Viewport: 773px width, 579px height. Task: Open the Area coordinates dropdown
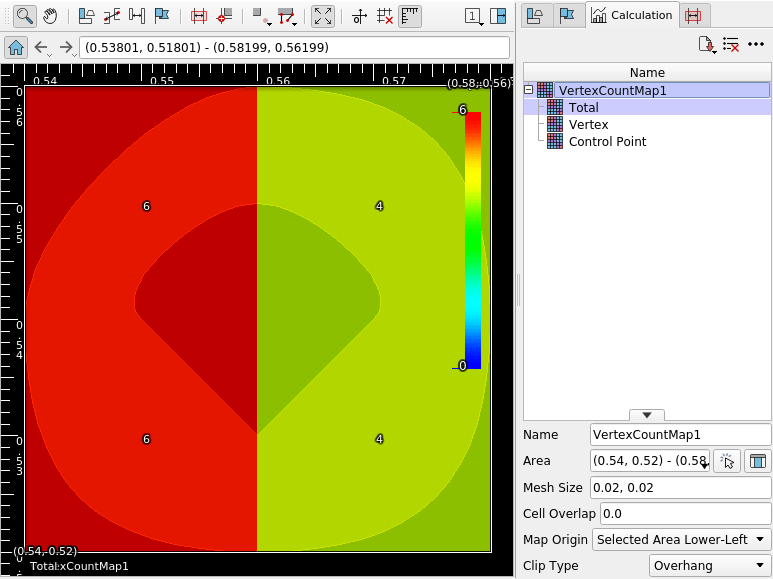pos(705,465)
